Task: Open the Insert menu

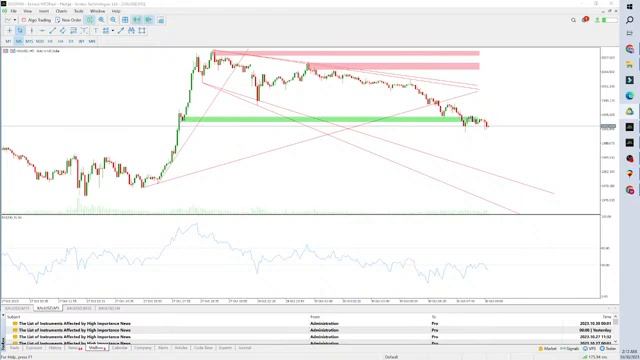Action: tap(44, 11)
